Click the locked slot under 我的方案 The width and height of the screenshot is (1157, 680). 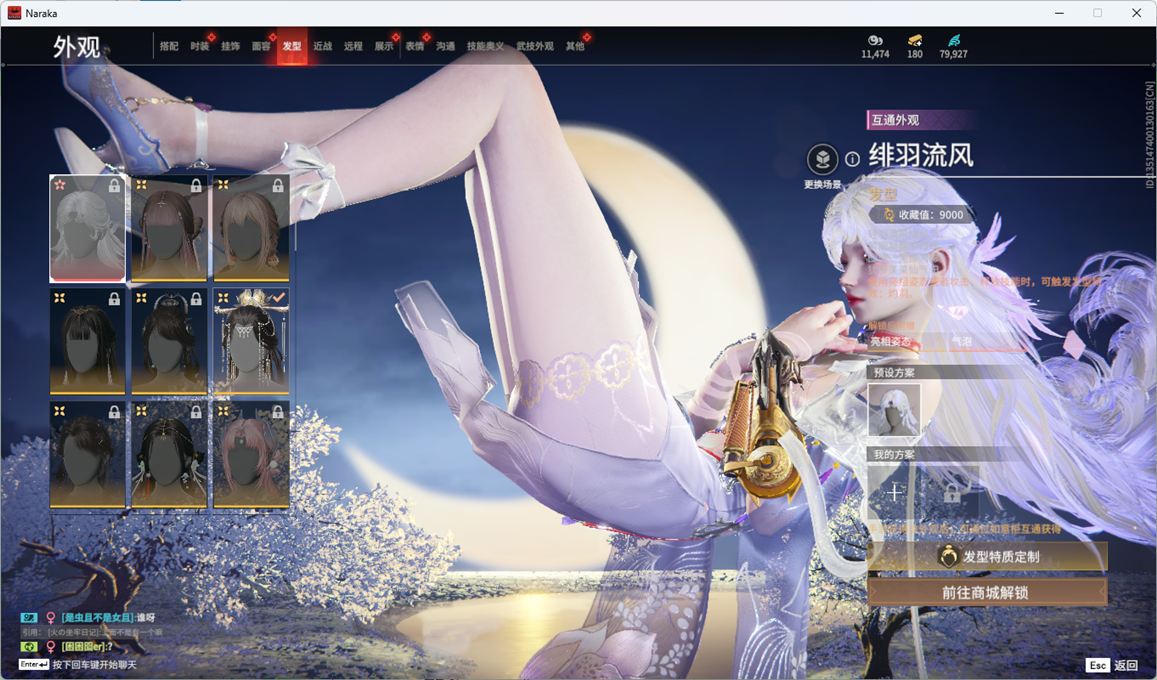[951, 492]
